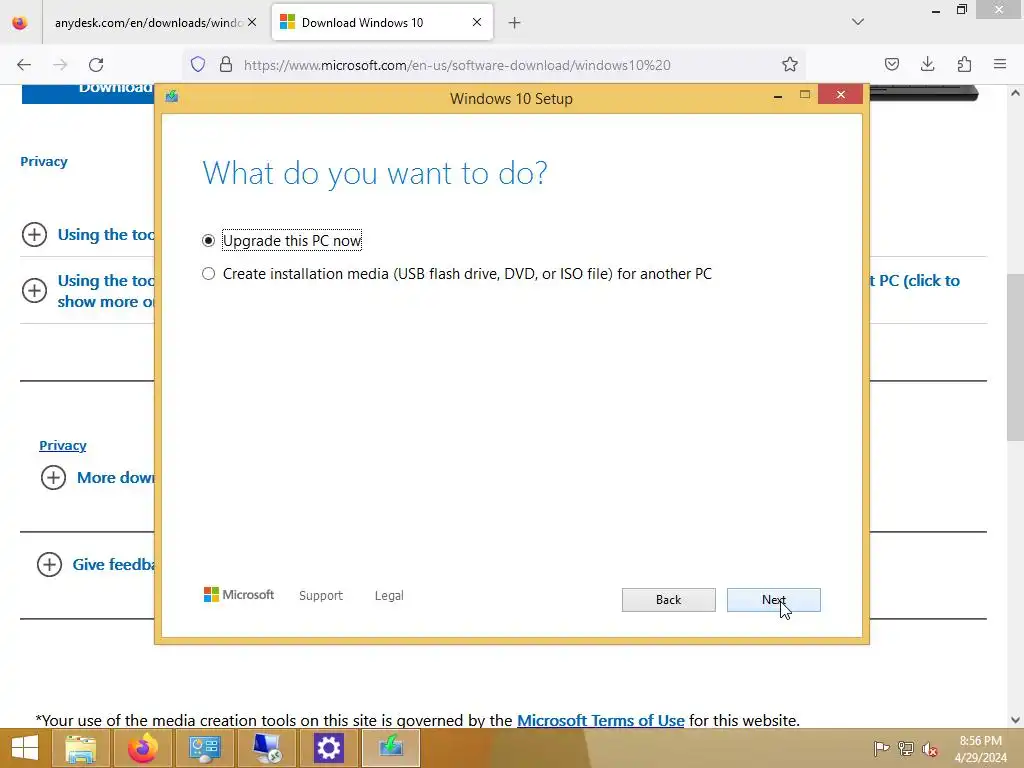Click the tracking protection shield icon
The height and width of the screenshot is (768, 1024).
[x=198, y=65]
